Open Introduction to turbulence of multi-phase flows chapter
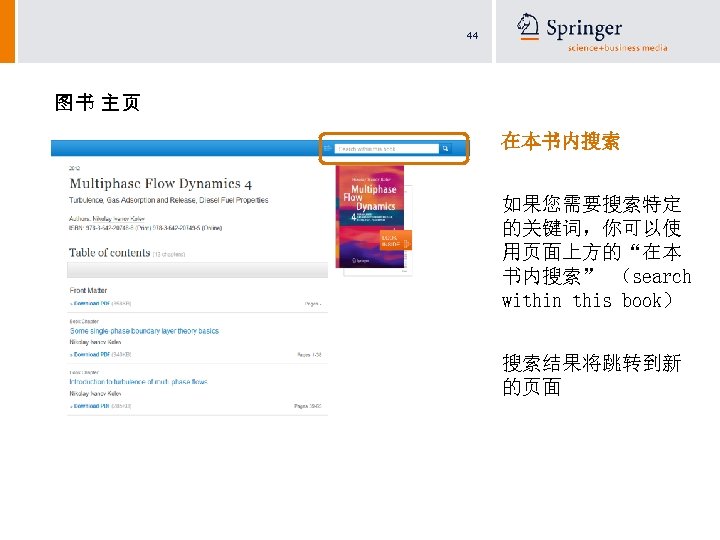Screen dimensions: 720x540 [x=139, y=382]
